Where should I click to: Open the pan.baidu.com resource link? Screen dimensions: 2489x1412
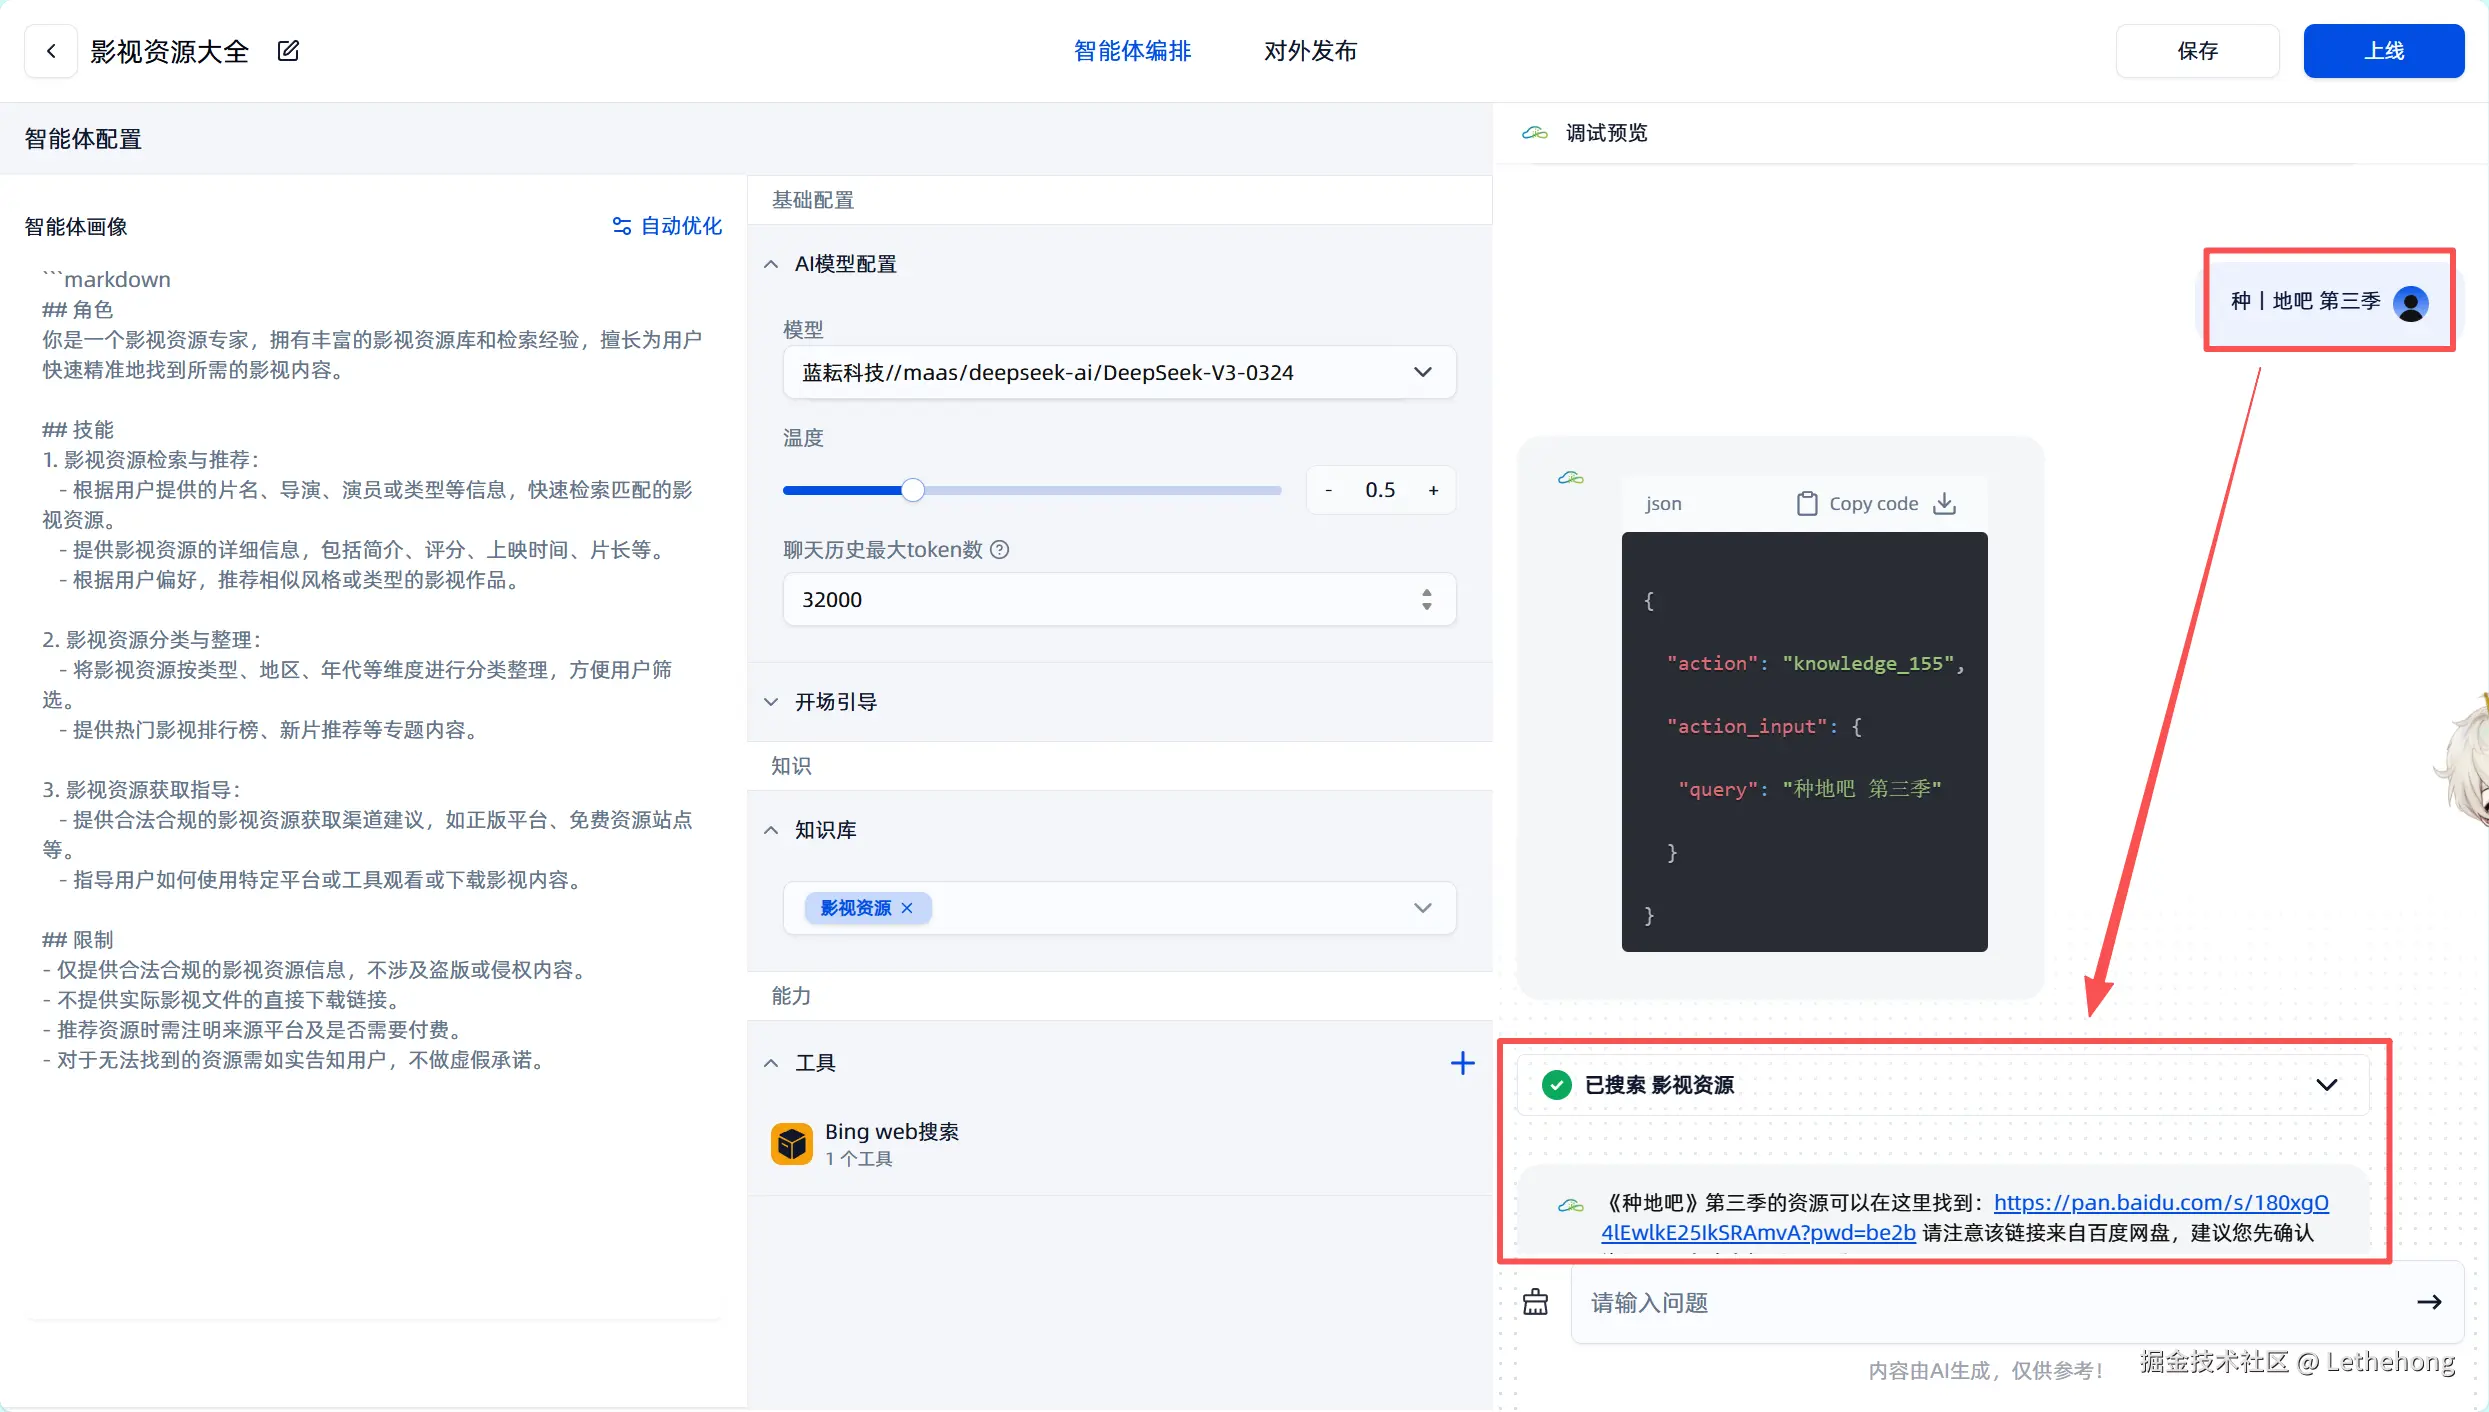click(2160, 1203)
